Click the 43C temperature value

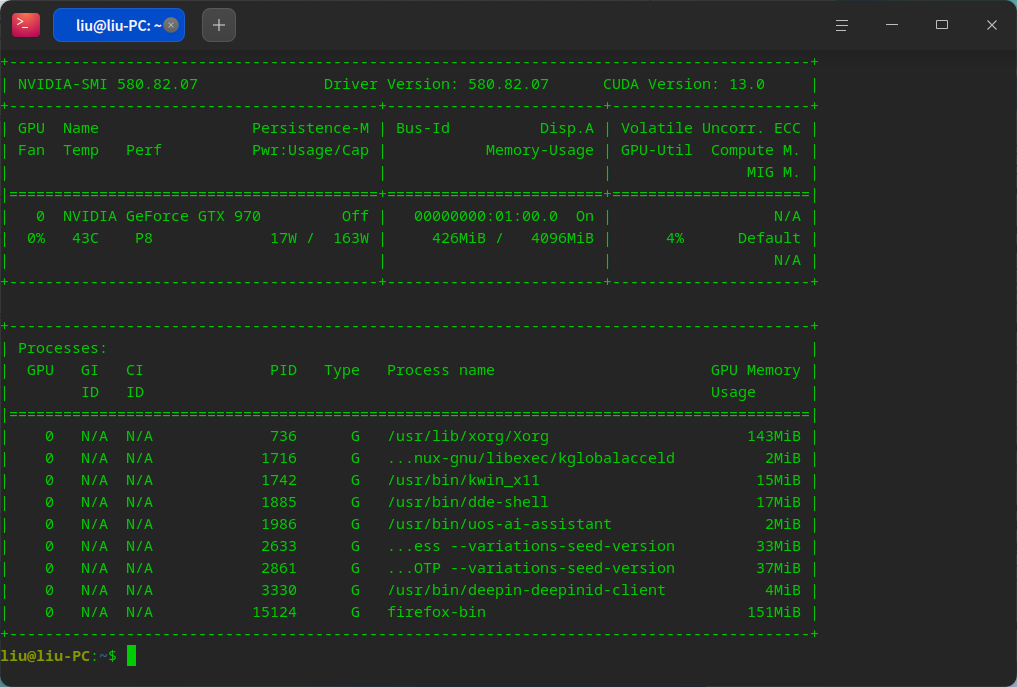(x=85, y=238)
